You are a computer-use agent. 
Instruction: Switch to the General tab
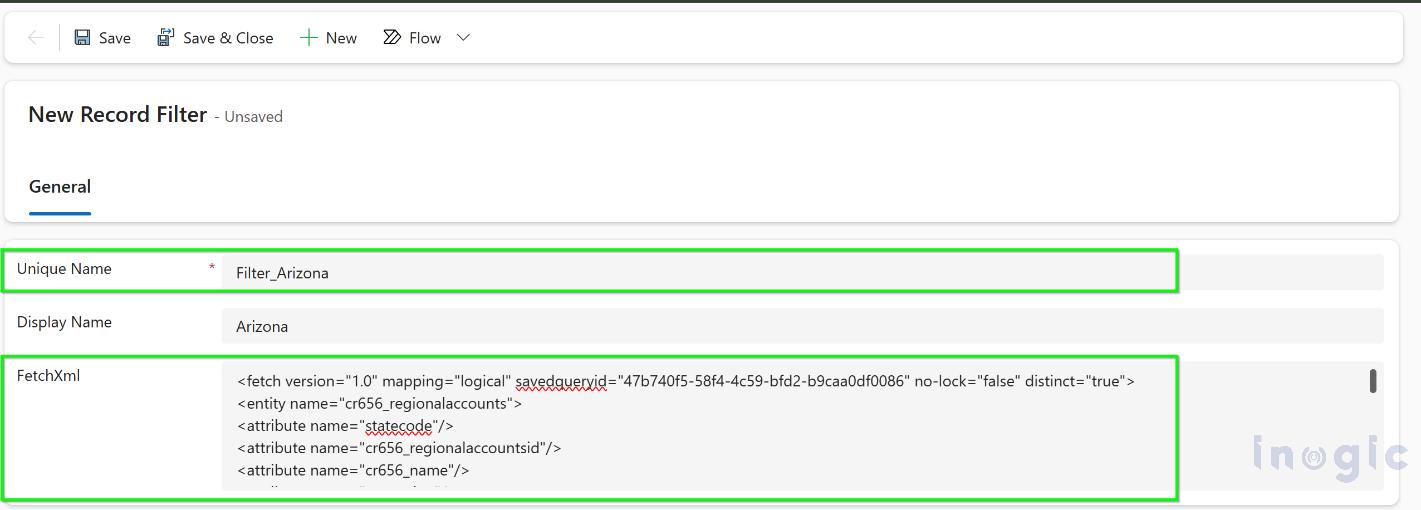click(x=60, y=187)
